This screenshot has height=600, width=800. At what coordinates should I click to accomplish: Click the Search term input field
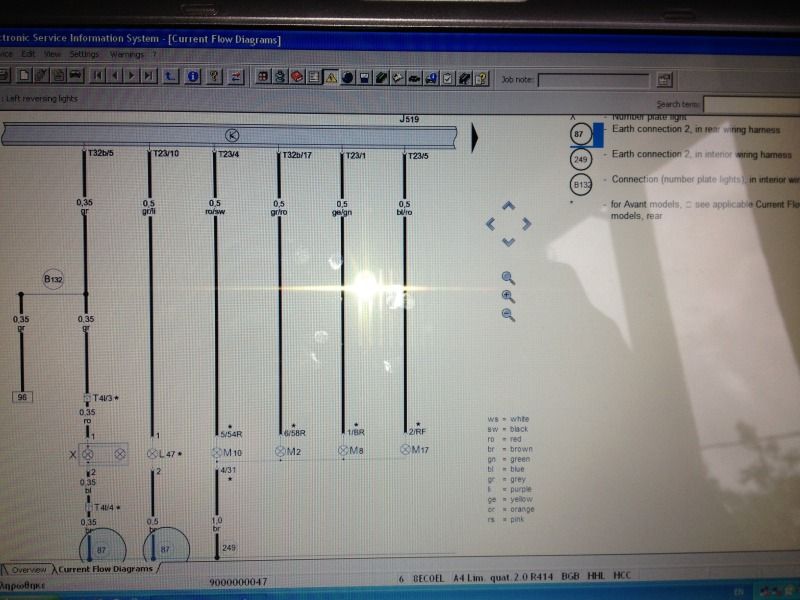(x=750, y=104)
